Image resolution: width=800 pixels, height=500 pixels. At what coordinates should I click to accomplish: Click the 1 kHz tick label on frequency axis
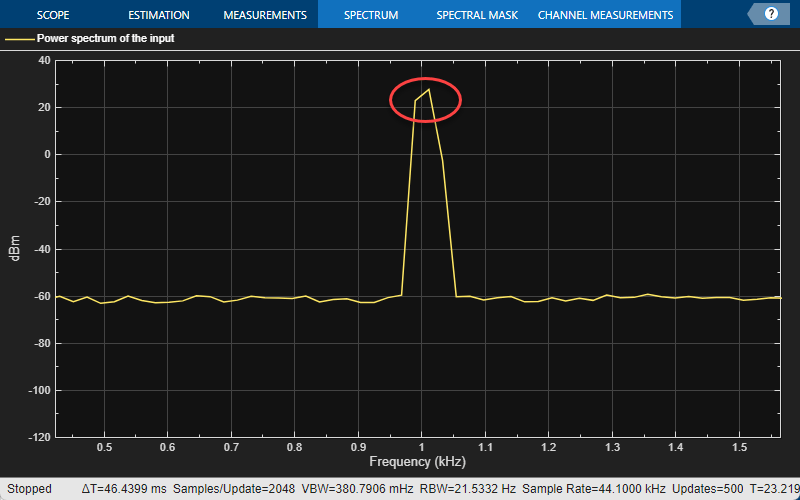coord(421,447)
